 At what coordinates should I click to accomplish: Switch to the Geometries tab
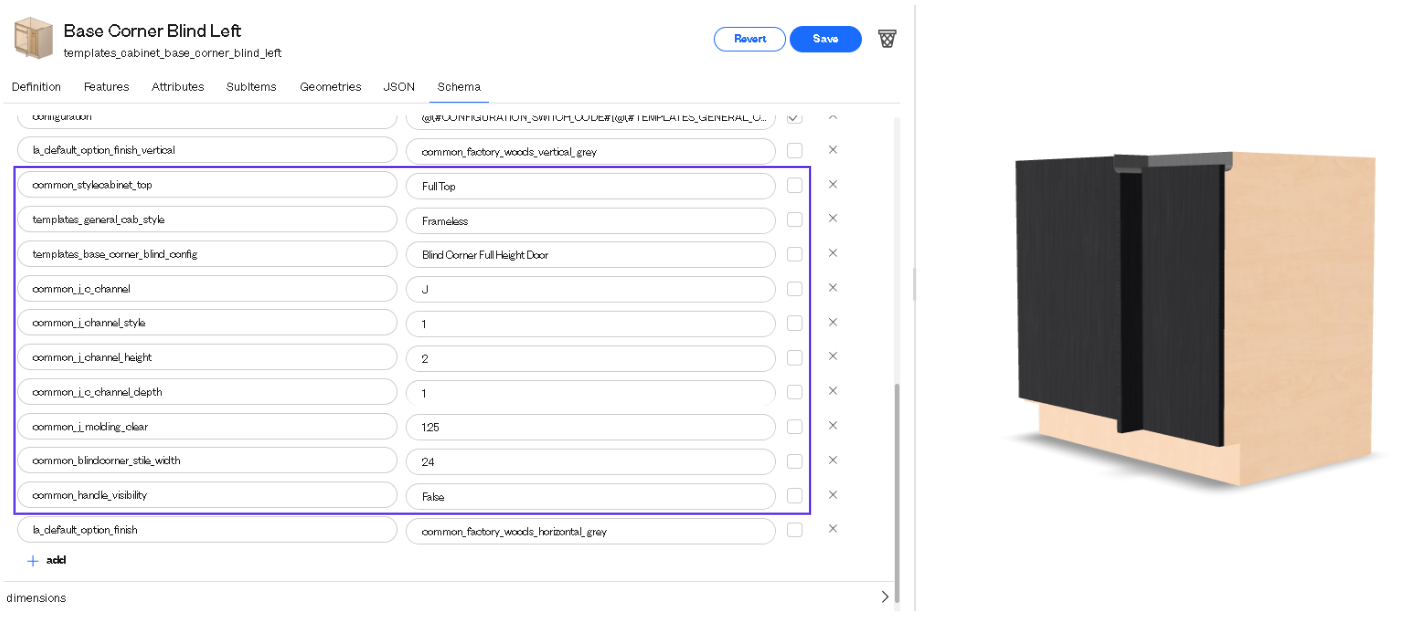pos(331,87)
